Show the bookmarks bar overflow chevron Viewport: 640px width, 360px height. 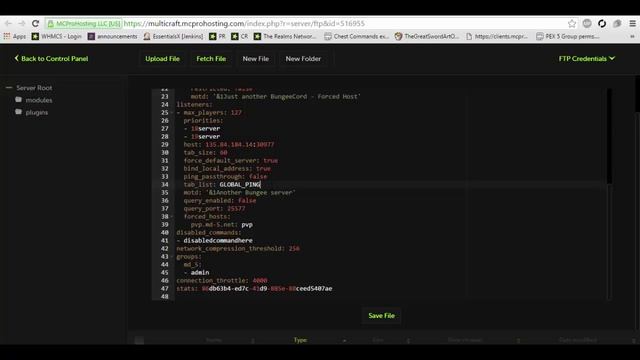coord(632,36)
